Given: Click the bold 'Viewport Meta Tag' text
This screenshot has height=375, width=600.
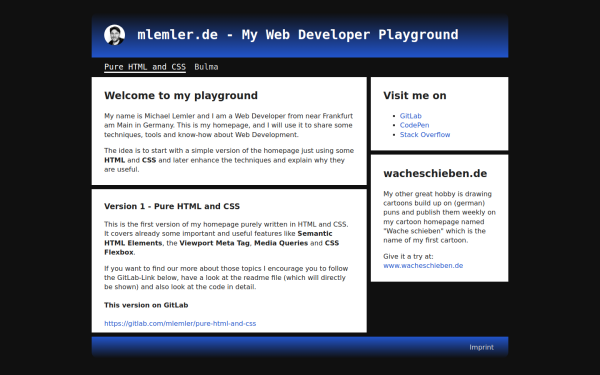Looking at the screenshot, I should (x=214, y=243).
